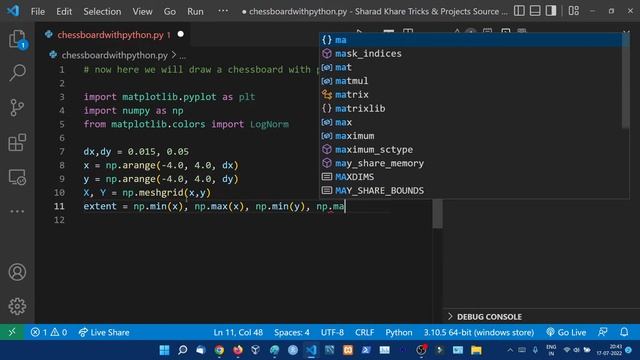
Task: Change indentation via Spaces: 4
Action: 291,332
